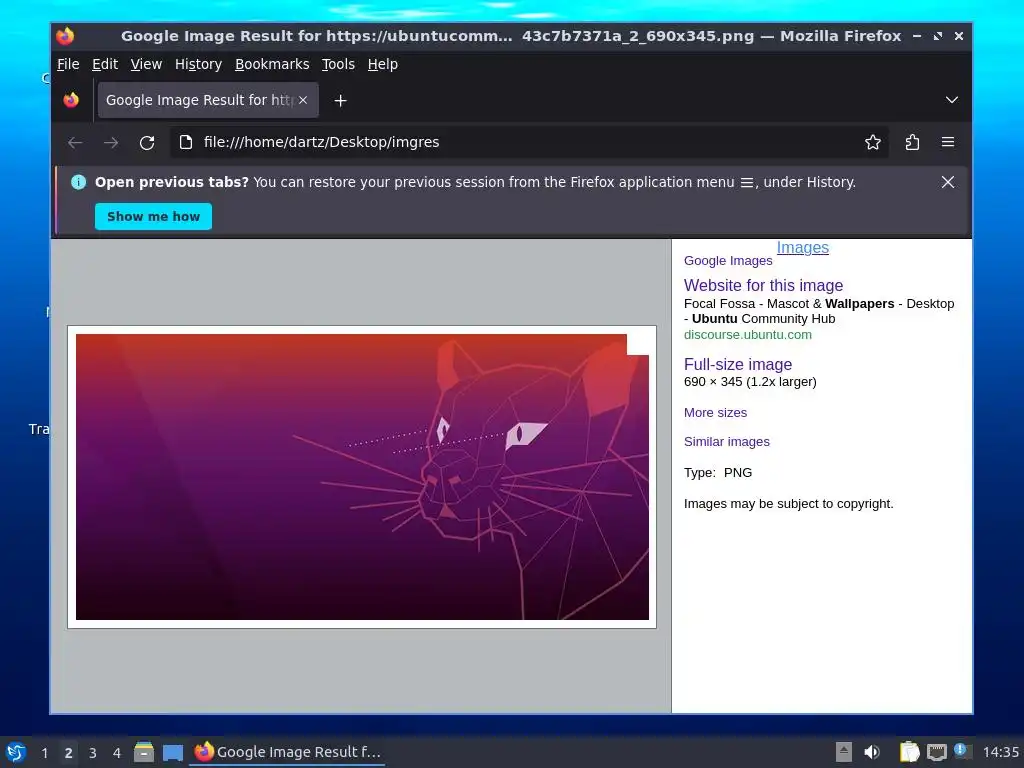
Task: Open the Tools menu
Action: pos(338,64)
